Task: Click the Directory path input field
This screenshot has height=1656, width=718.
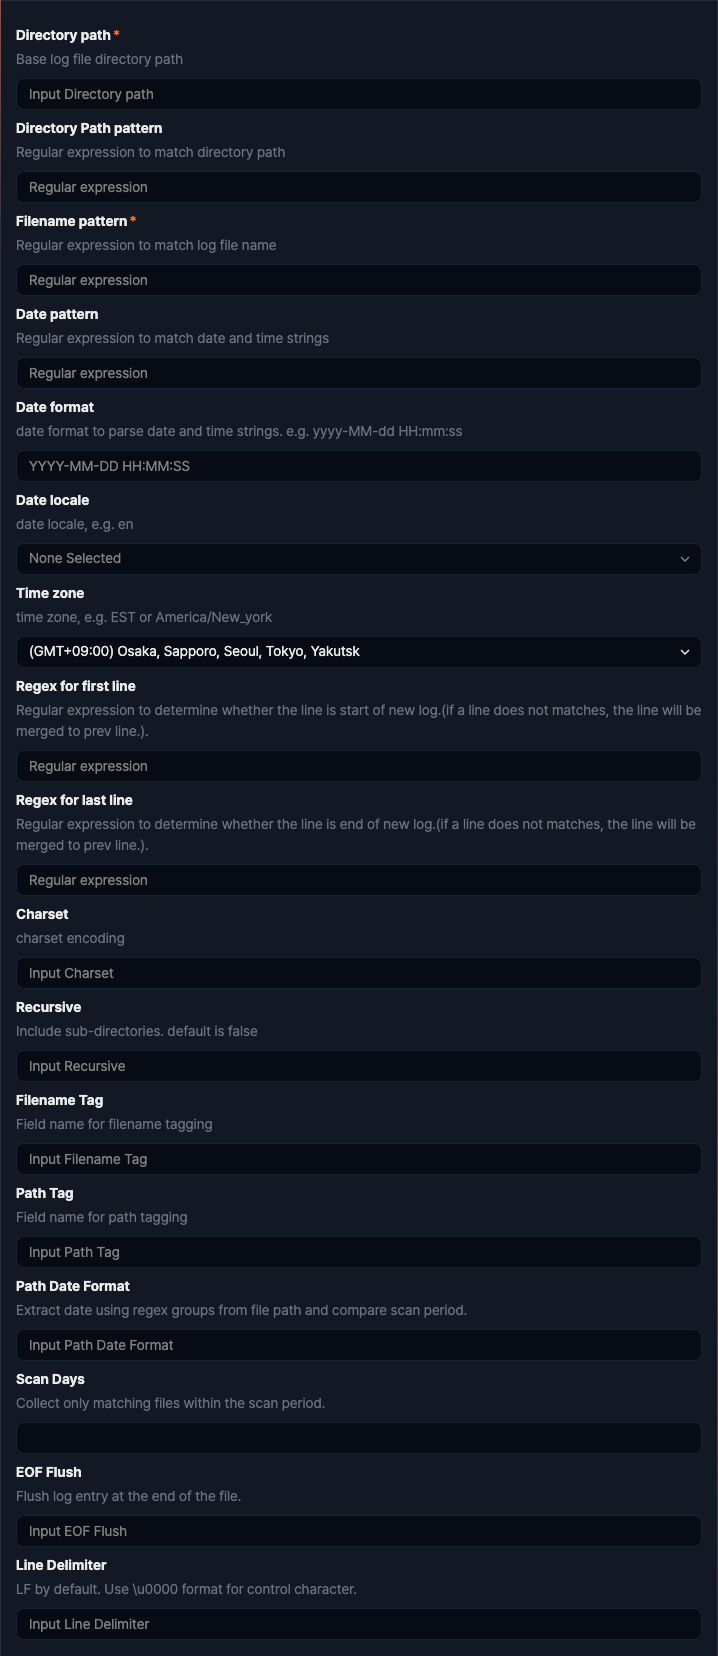Action: (358, 93)
